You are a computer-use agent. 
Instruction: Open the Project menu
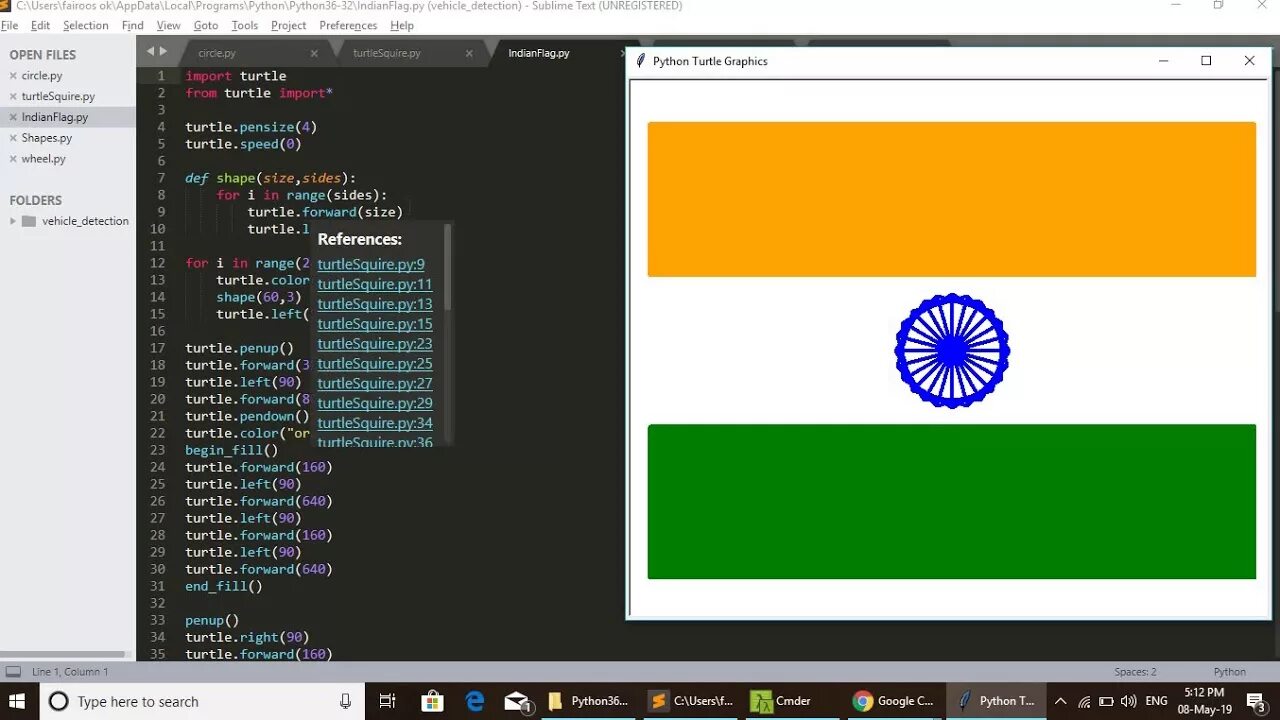pos(289,25)
